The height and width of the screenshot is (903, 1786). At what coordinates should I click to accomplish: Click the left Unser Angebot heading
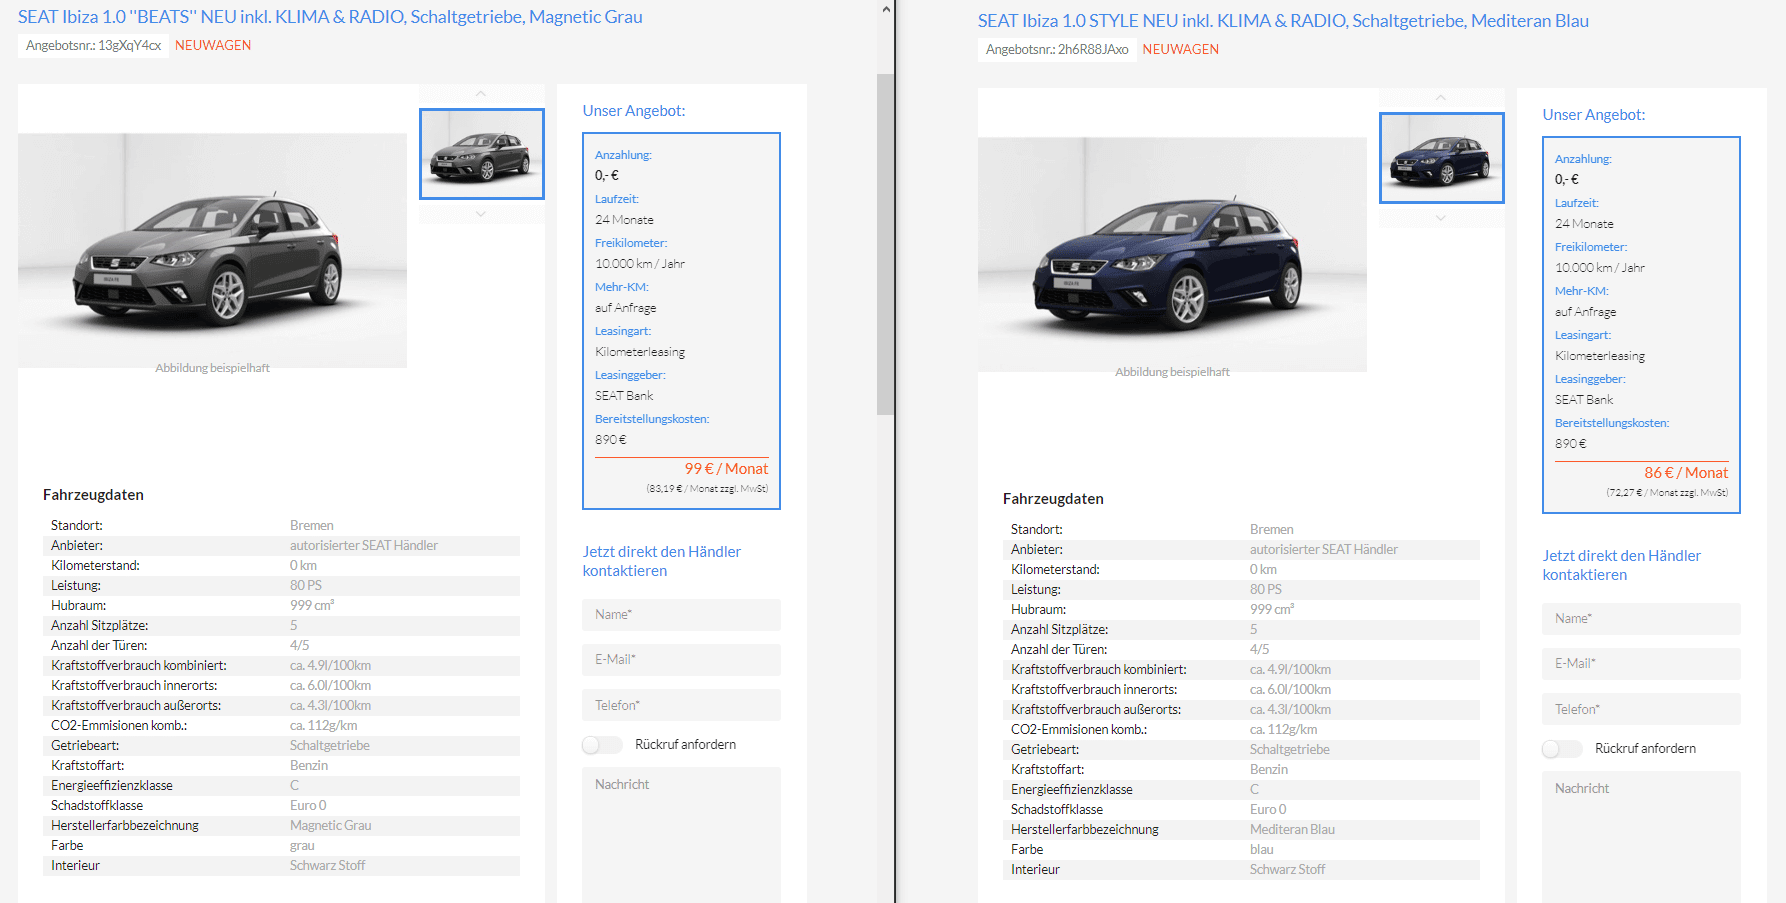click(634, 111)
